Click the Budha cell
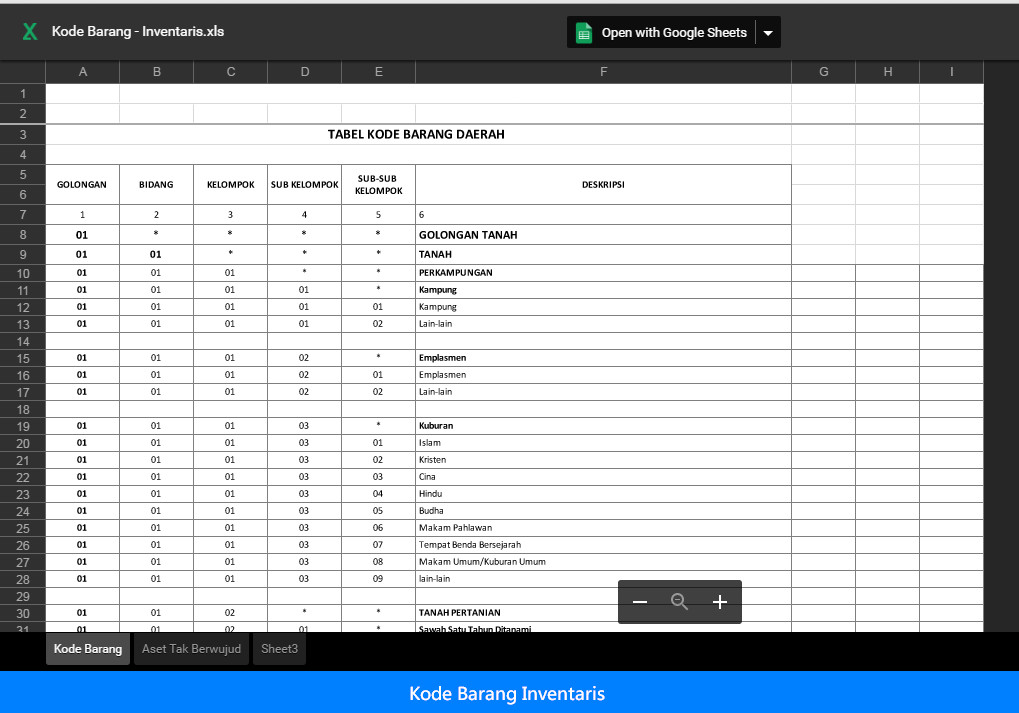 [x=603, y=511]
